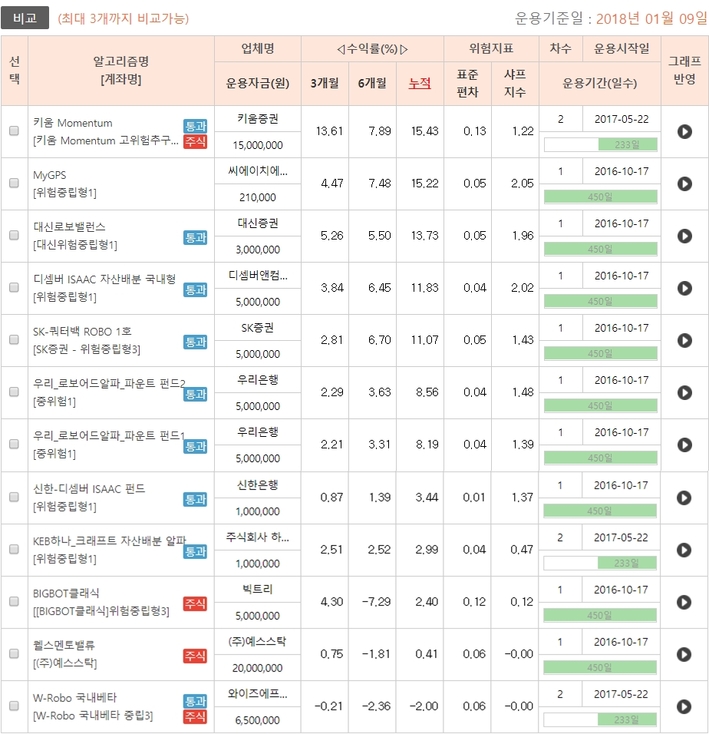The image size is (709, 734).
Task: Click 통과 badge on 키움 Momentum row
Action: point(195,125)
